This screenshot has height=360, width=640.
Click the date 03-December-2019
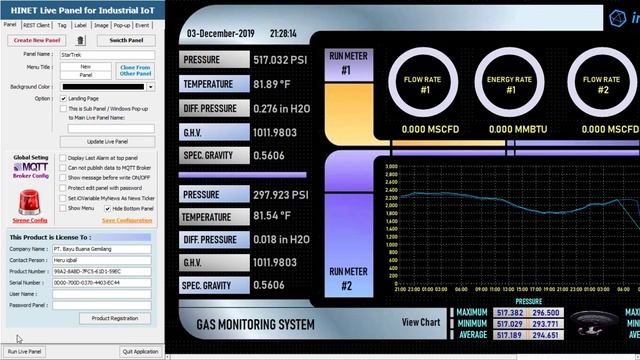click(221, 33)
